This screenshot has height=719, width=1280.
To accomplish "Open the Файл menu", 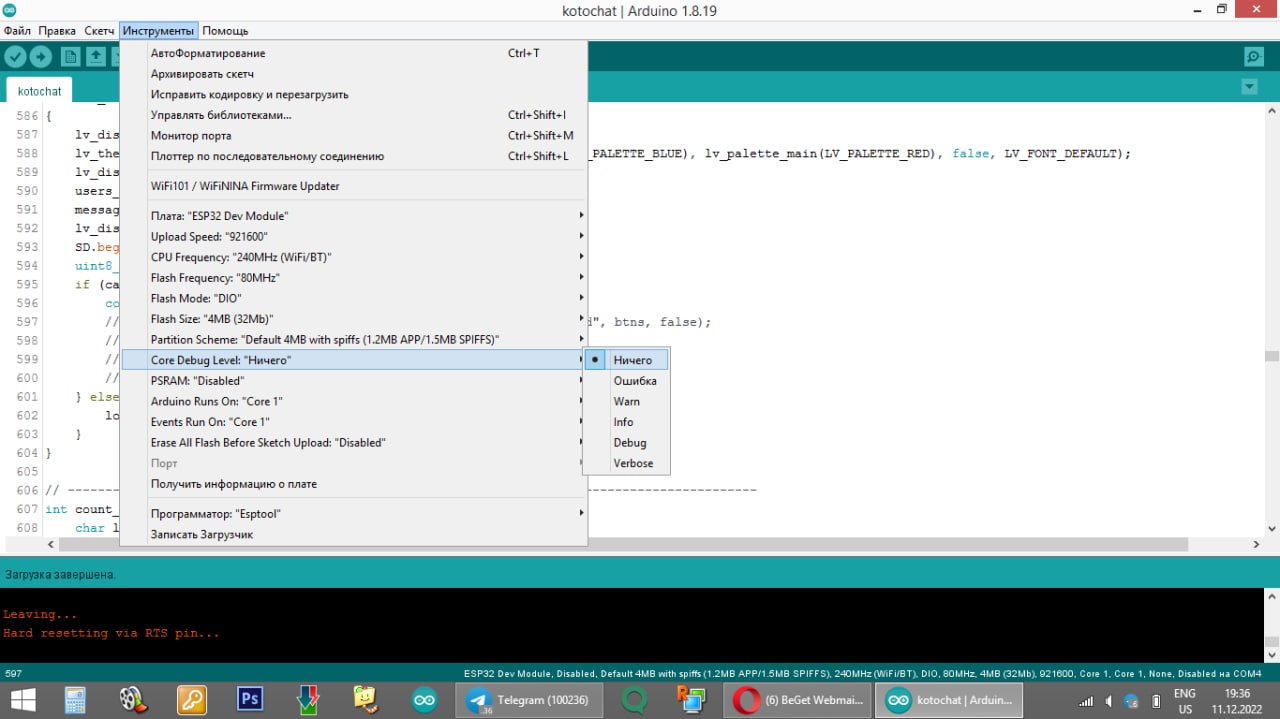I will pos(17,31).
